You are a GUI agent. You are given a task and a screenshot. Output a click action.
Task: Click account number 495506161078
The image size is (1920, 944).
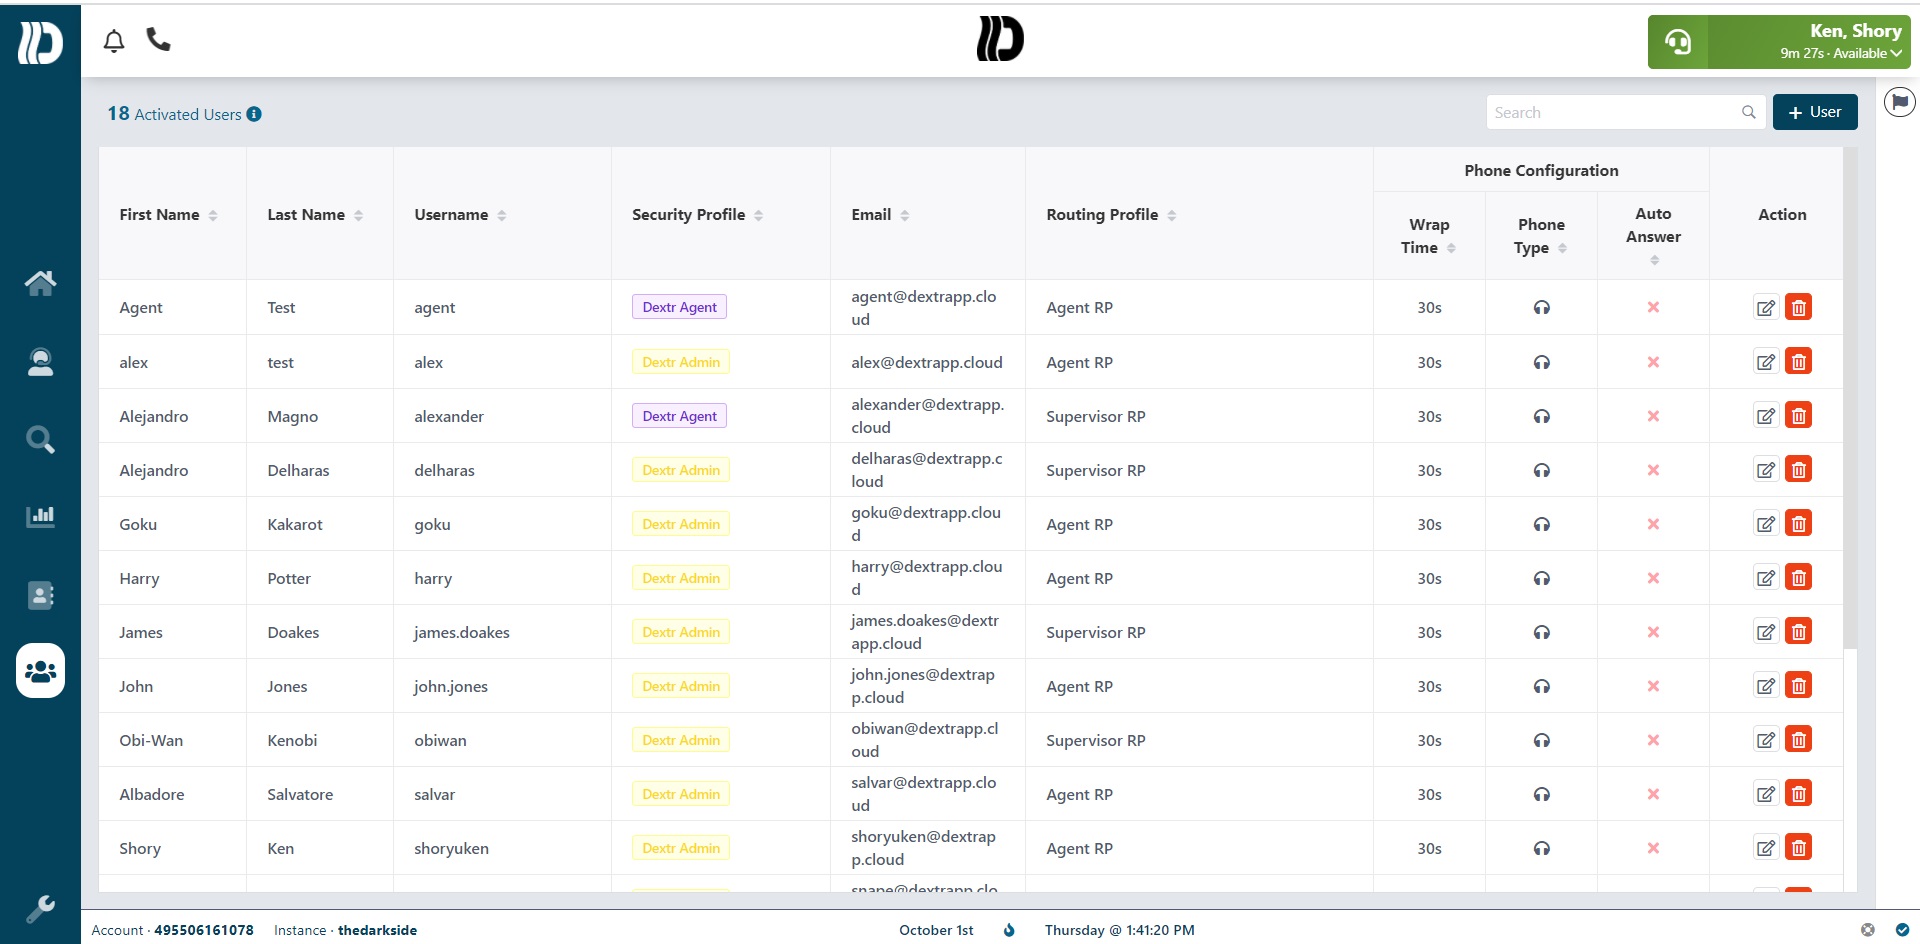(x=204, y=930)
